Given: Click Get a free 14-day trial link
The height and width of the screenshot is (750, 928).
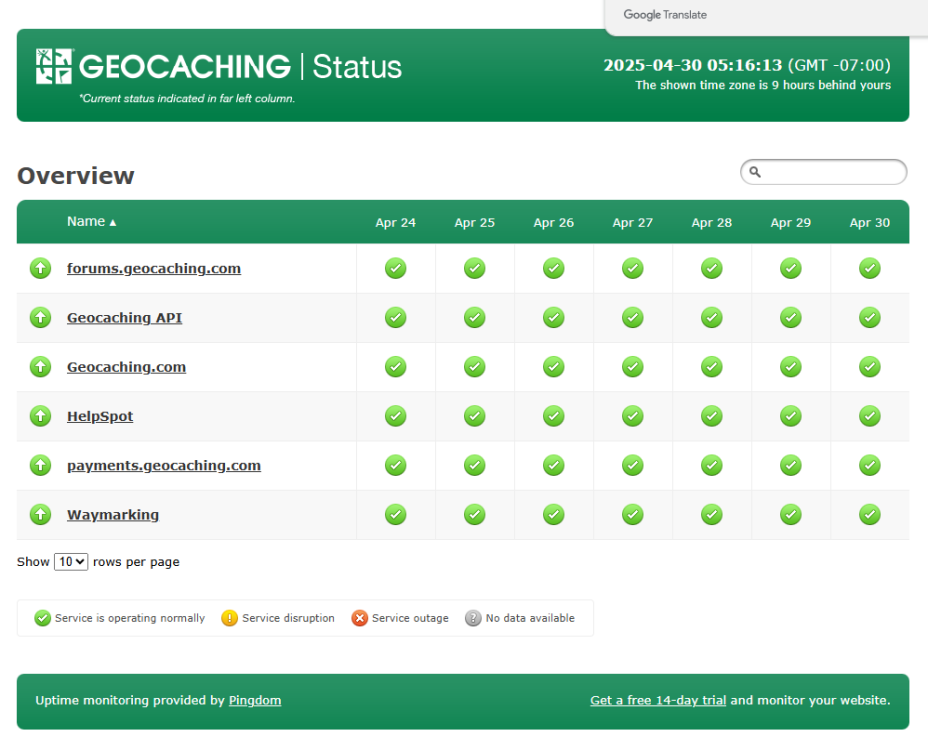Looking at the screenshot, I should (x=657, y=700).
